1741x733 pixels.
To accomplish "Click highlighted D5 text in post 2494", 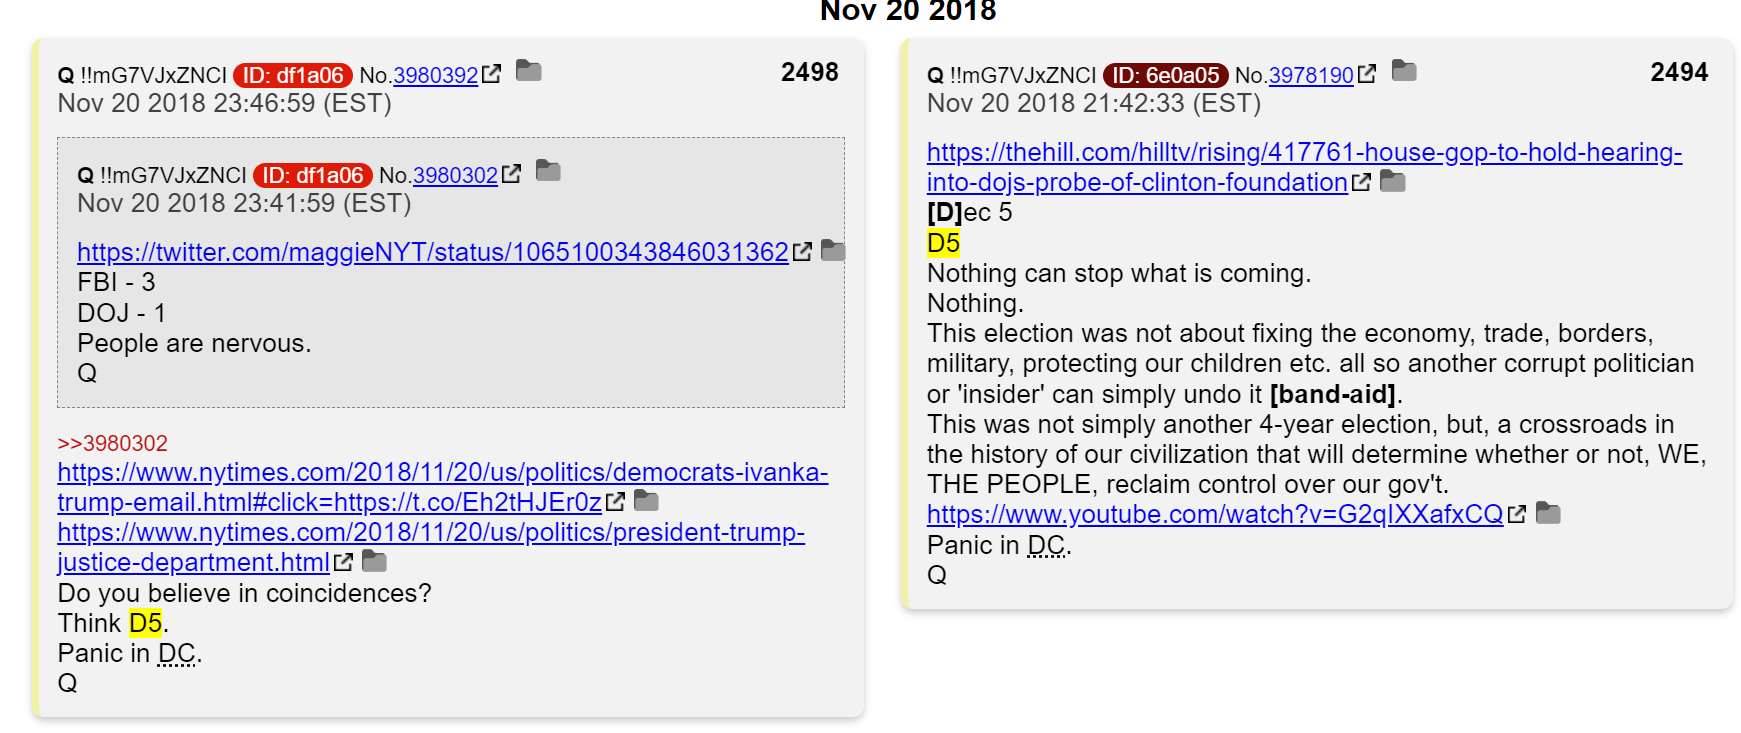I will tap(943, 243).
